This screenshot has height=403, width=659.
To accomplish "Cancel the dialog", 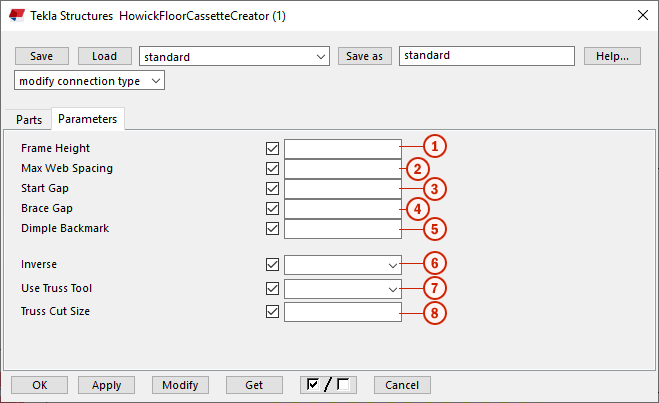I will (402, 385).
